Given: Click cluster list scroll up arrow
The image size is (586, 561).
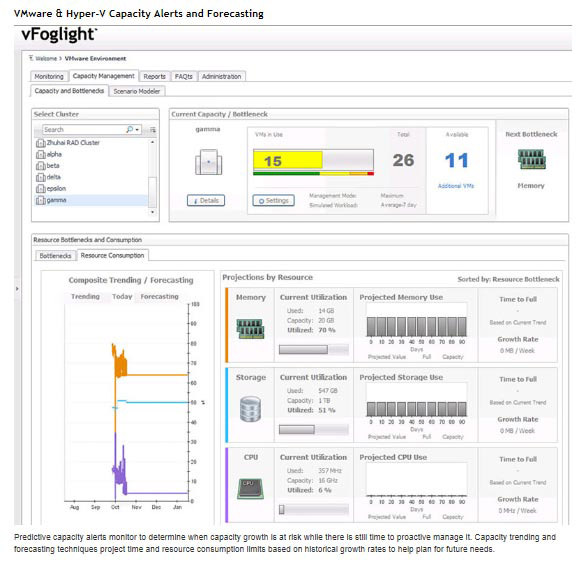Looking at the screenshot, I should click(152, 142).
